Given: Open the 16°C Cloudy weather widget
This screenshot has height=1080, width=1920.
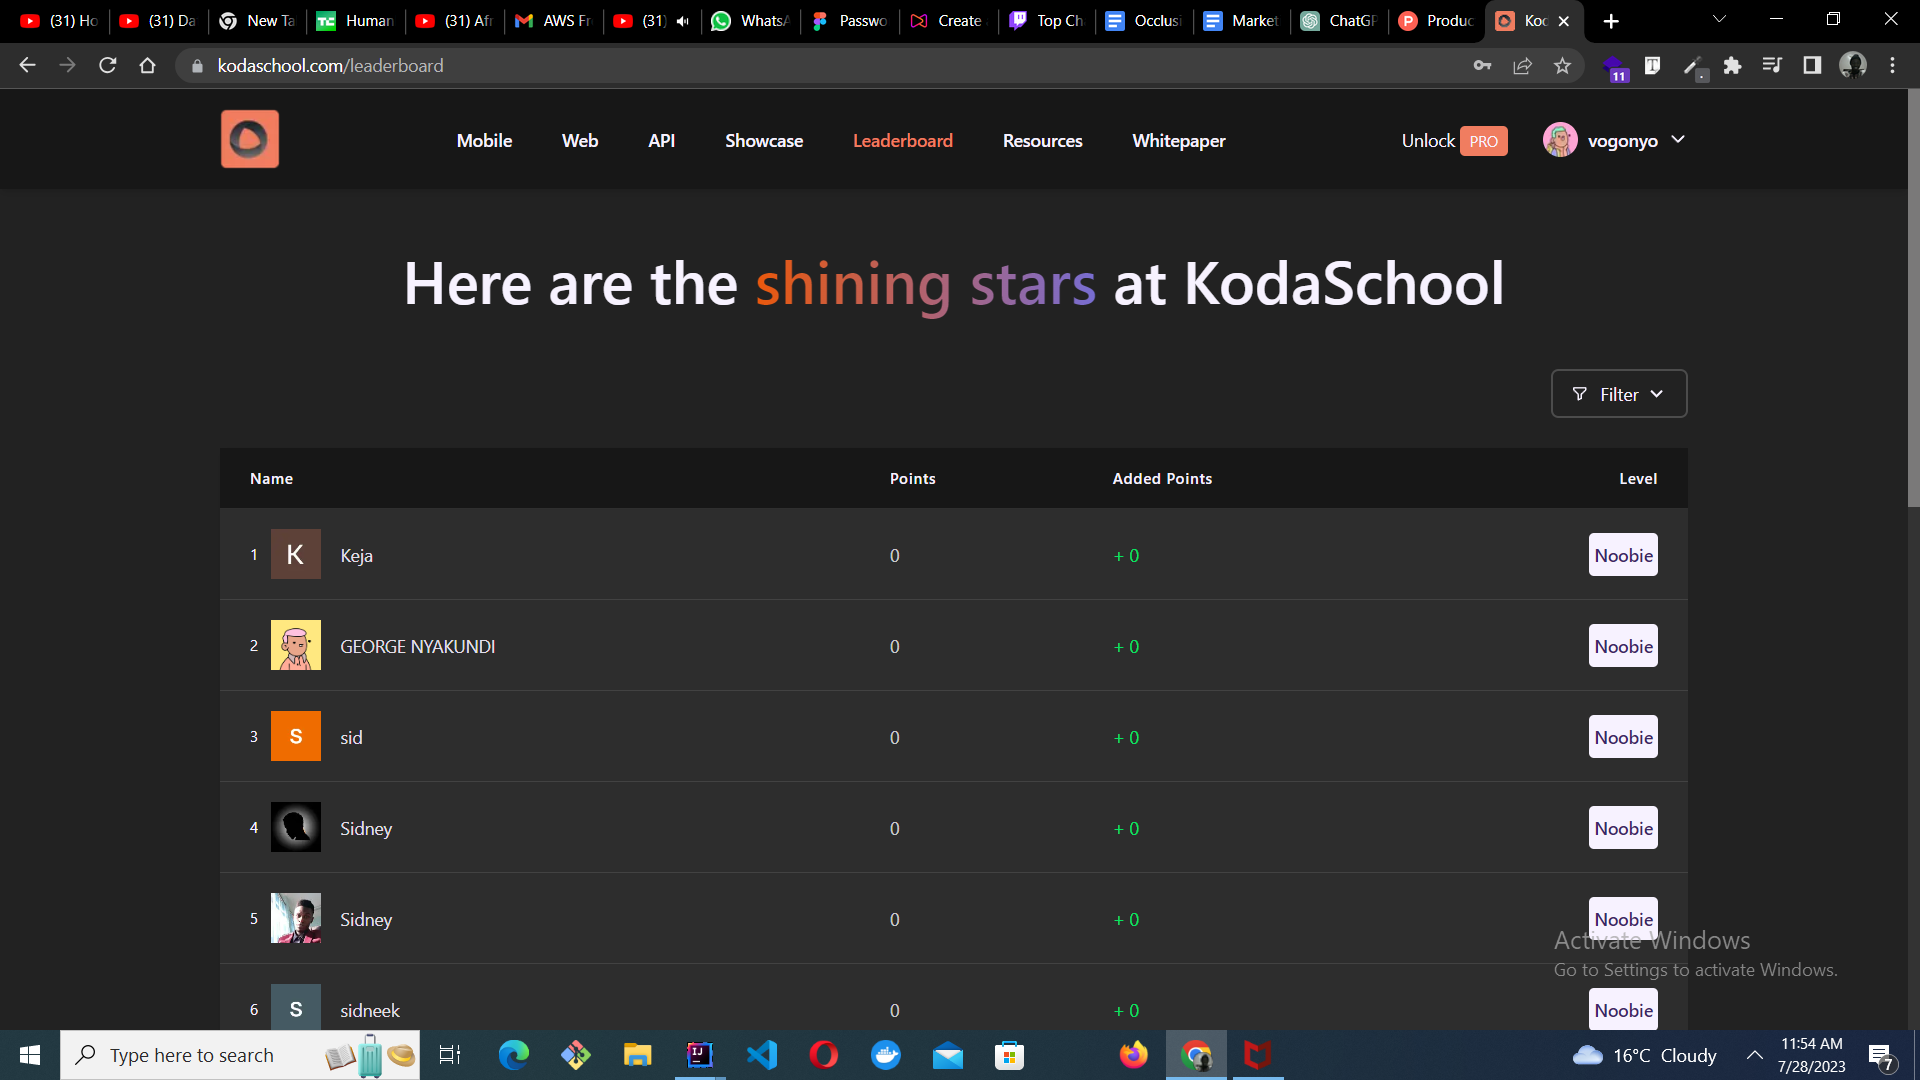Looking at the screenshot, I should (x=1644, y=1056).
